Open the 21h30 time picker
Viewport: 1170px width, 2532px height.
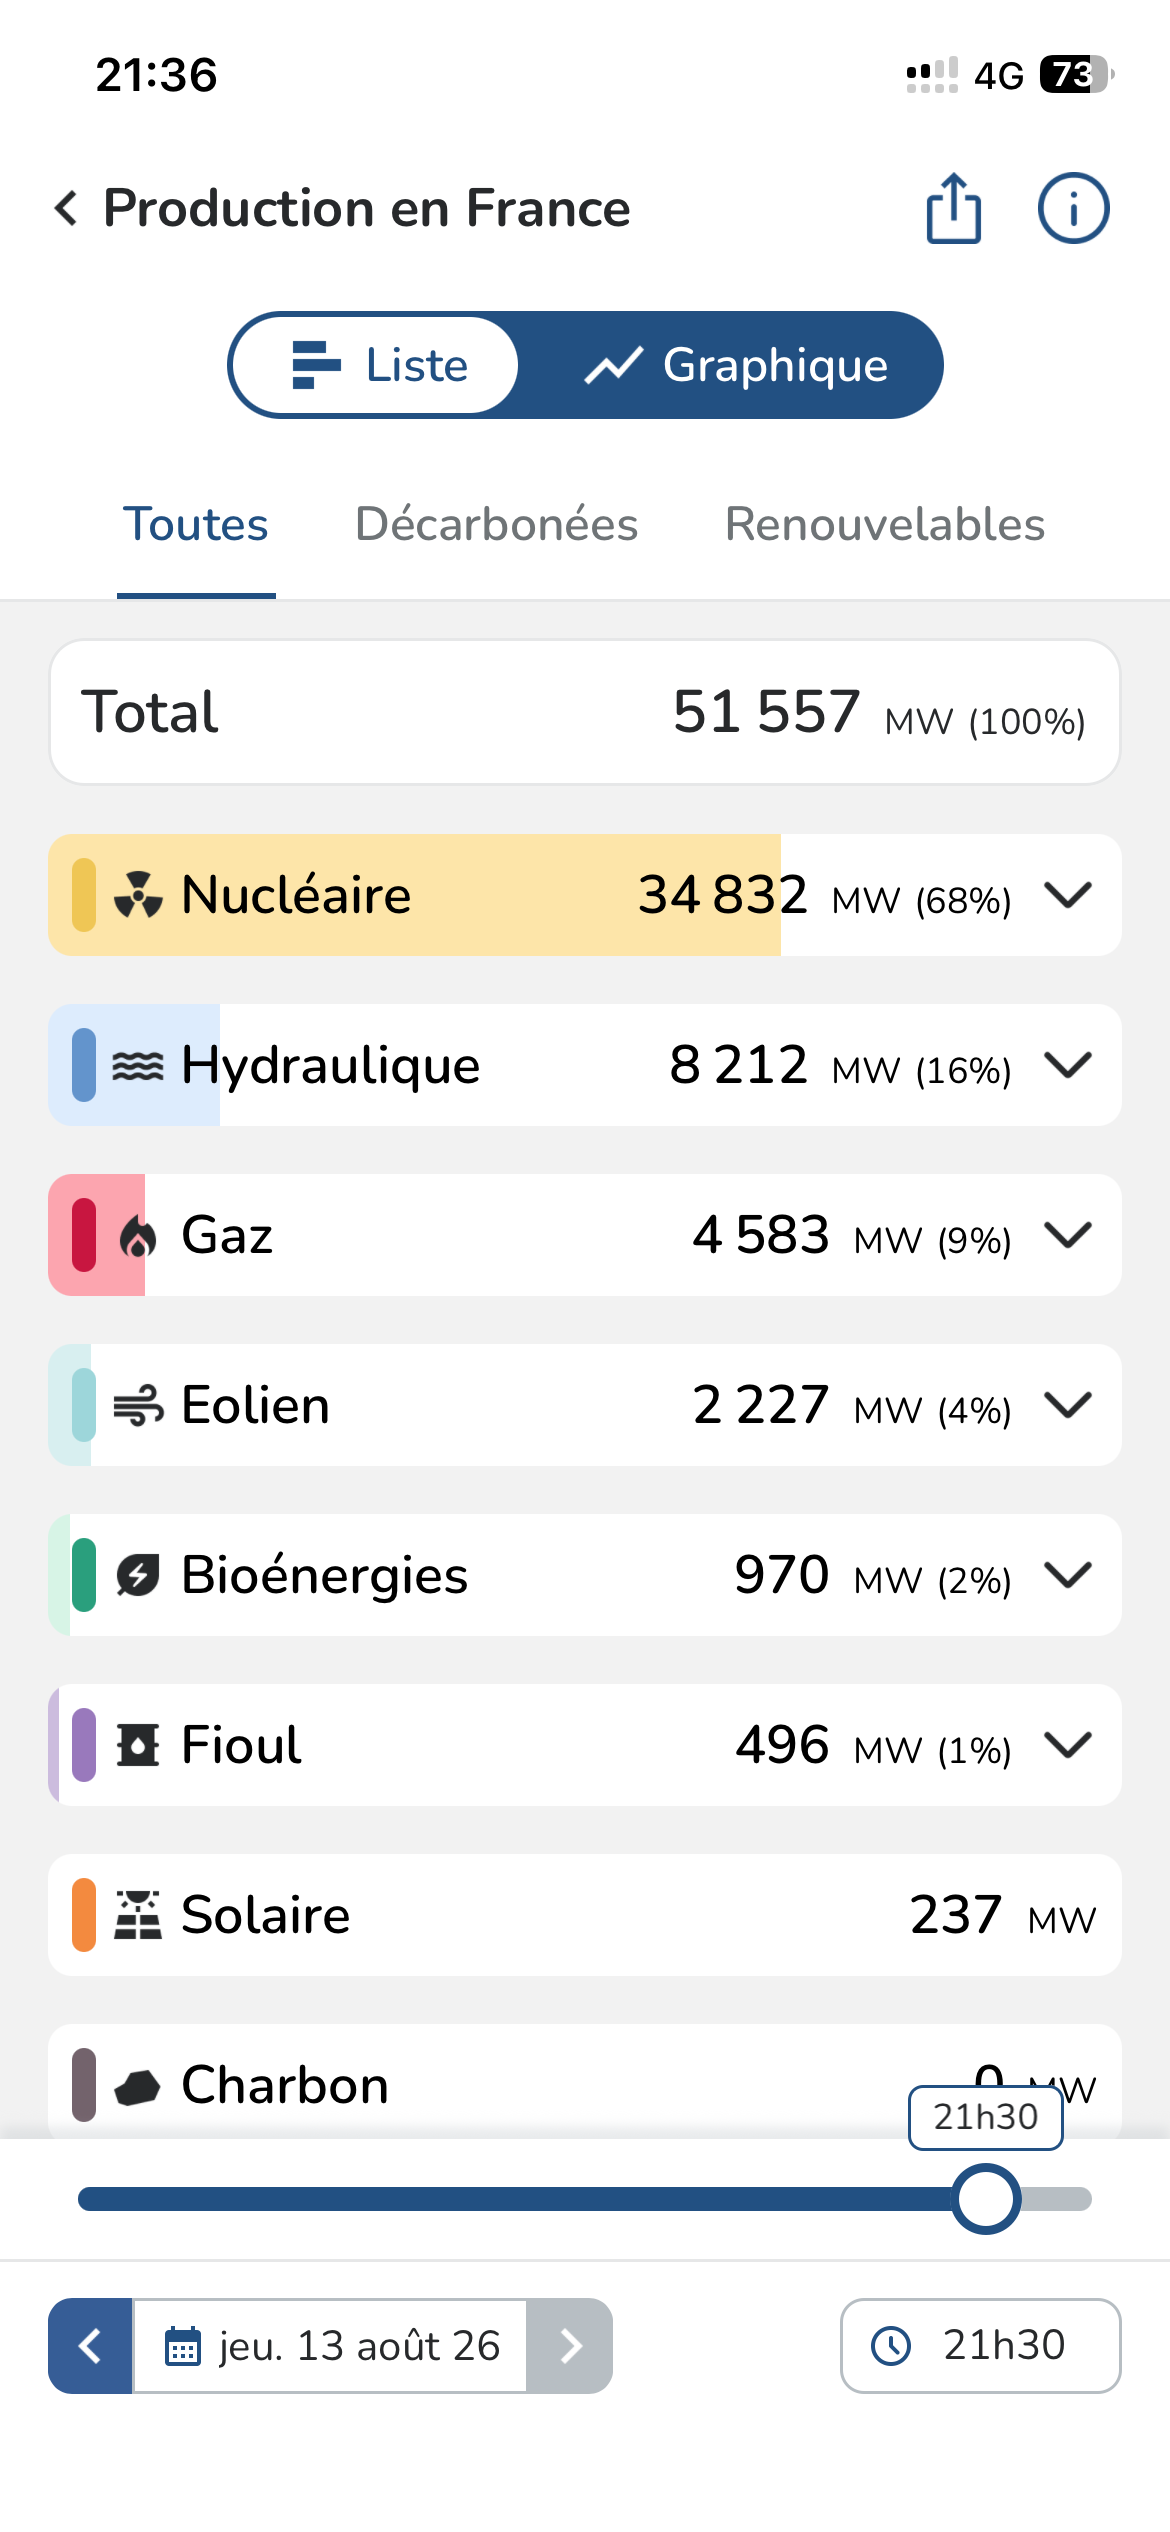980,2345
